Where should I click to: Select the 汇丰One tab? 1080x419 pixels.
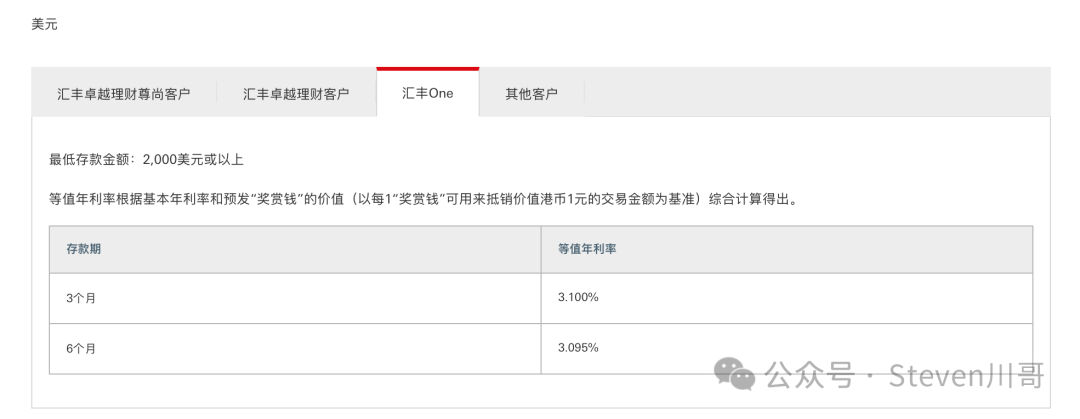pyautogui.click(x=428, y=93)
